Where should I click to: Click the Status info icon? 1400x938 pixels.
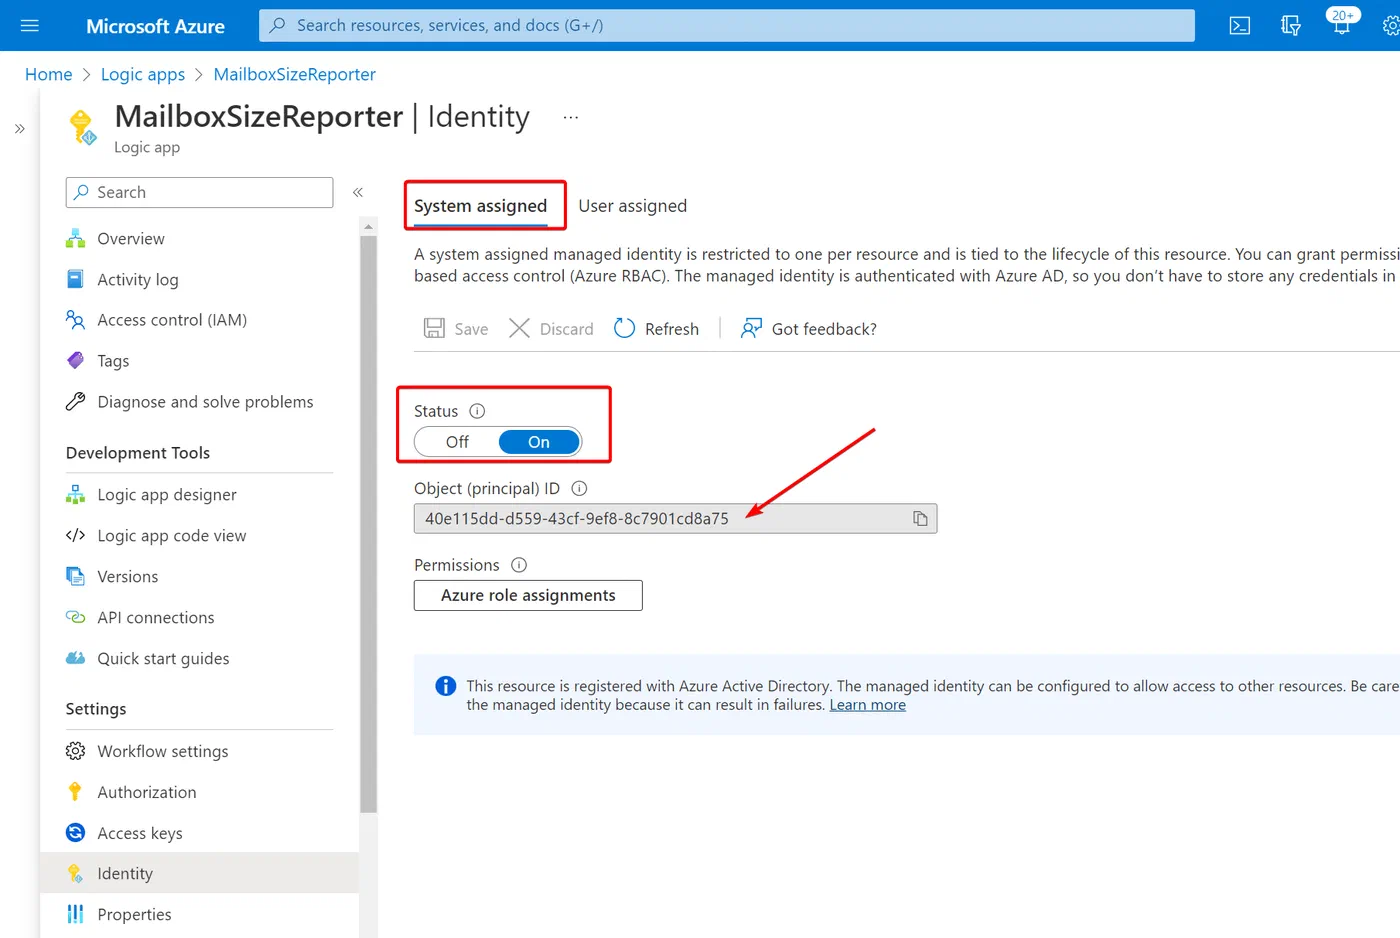[x=477, y=411]
